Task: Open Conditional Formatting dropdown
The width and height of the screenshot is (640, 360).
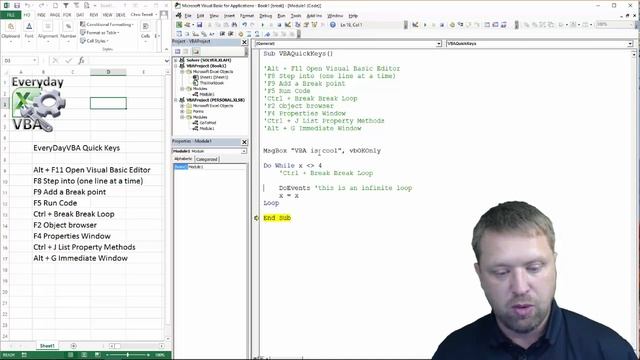Action: tap(107, 24)
